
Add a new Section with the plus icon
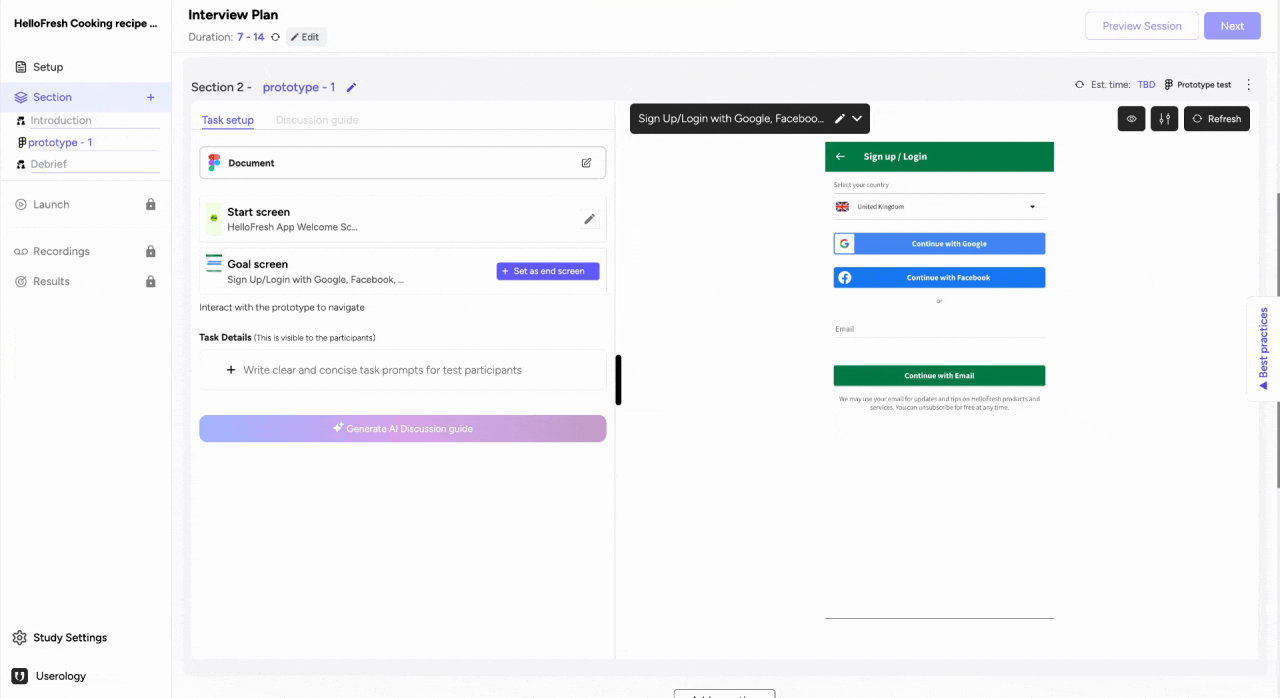coord(150,96)
